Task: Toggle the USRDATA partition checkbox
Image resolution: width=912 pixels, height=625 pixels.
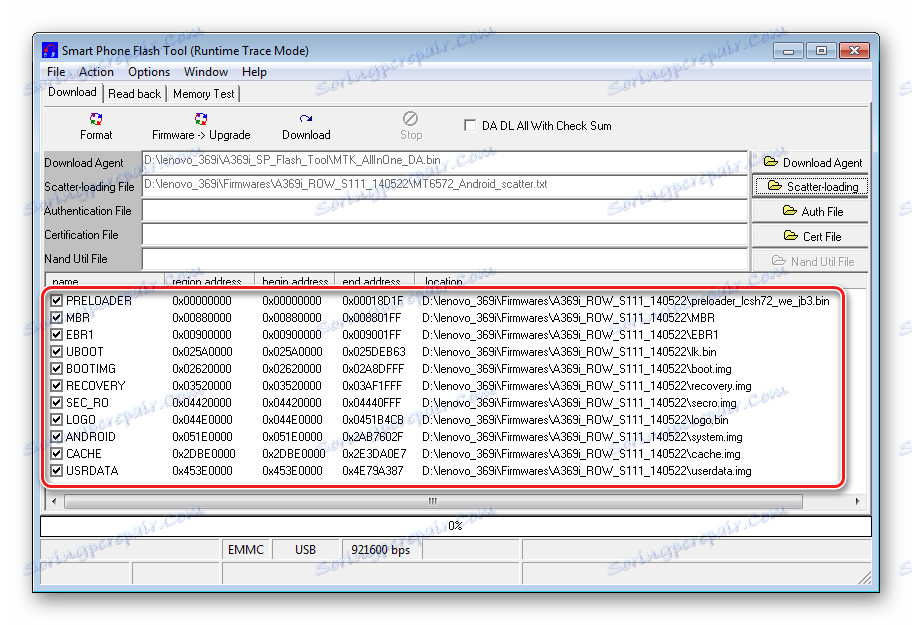Action: 56,470
